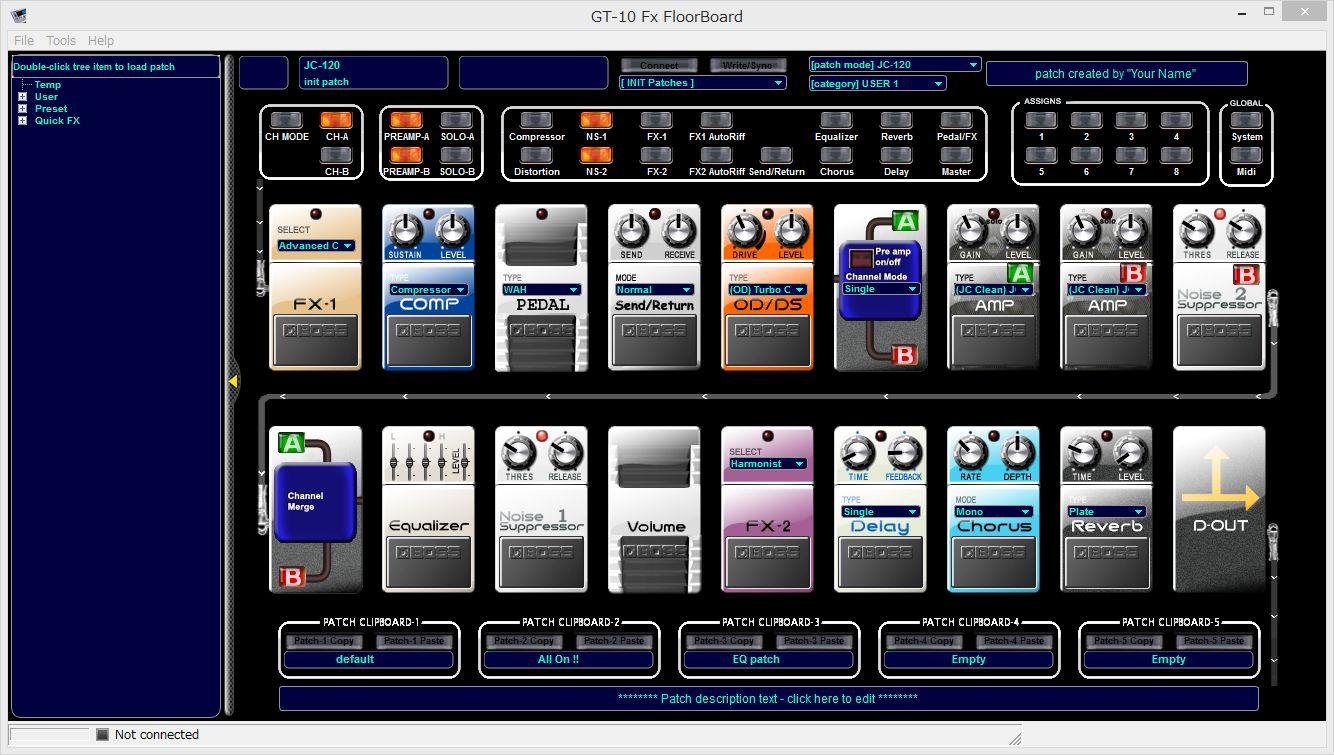This screenshot has height=755, width=1334.
Task: Open the File menu
Action: click(24, 41)
